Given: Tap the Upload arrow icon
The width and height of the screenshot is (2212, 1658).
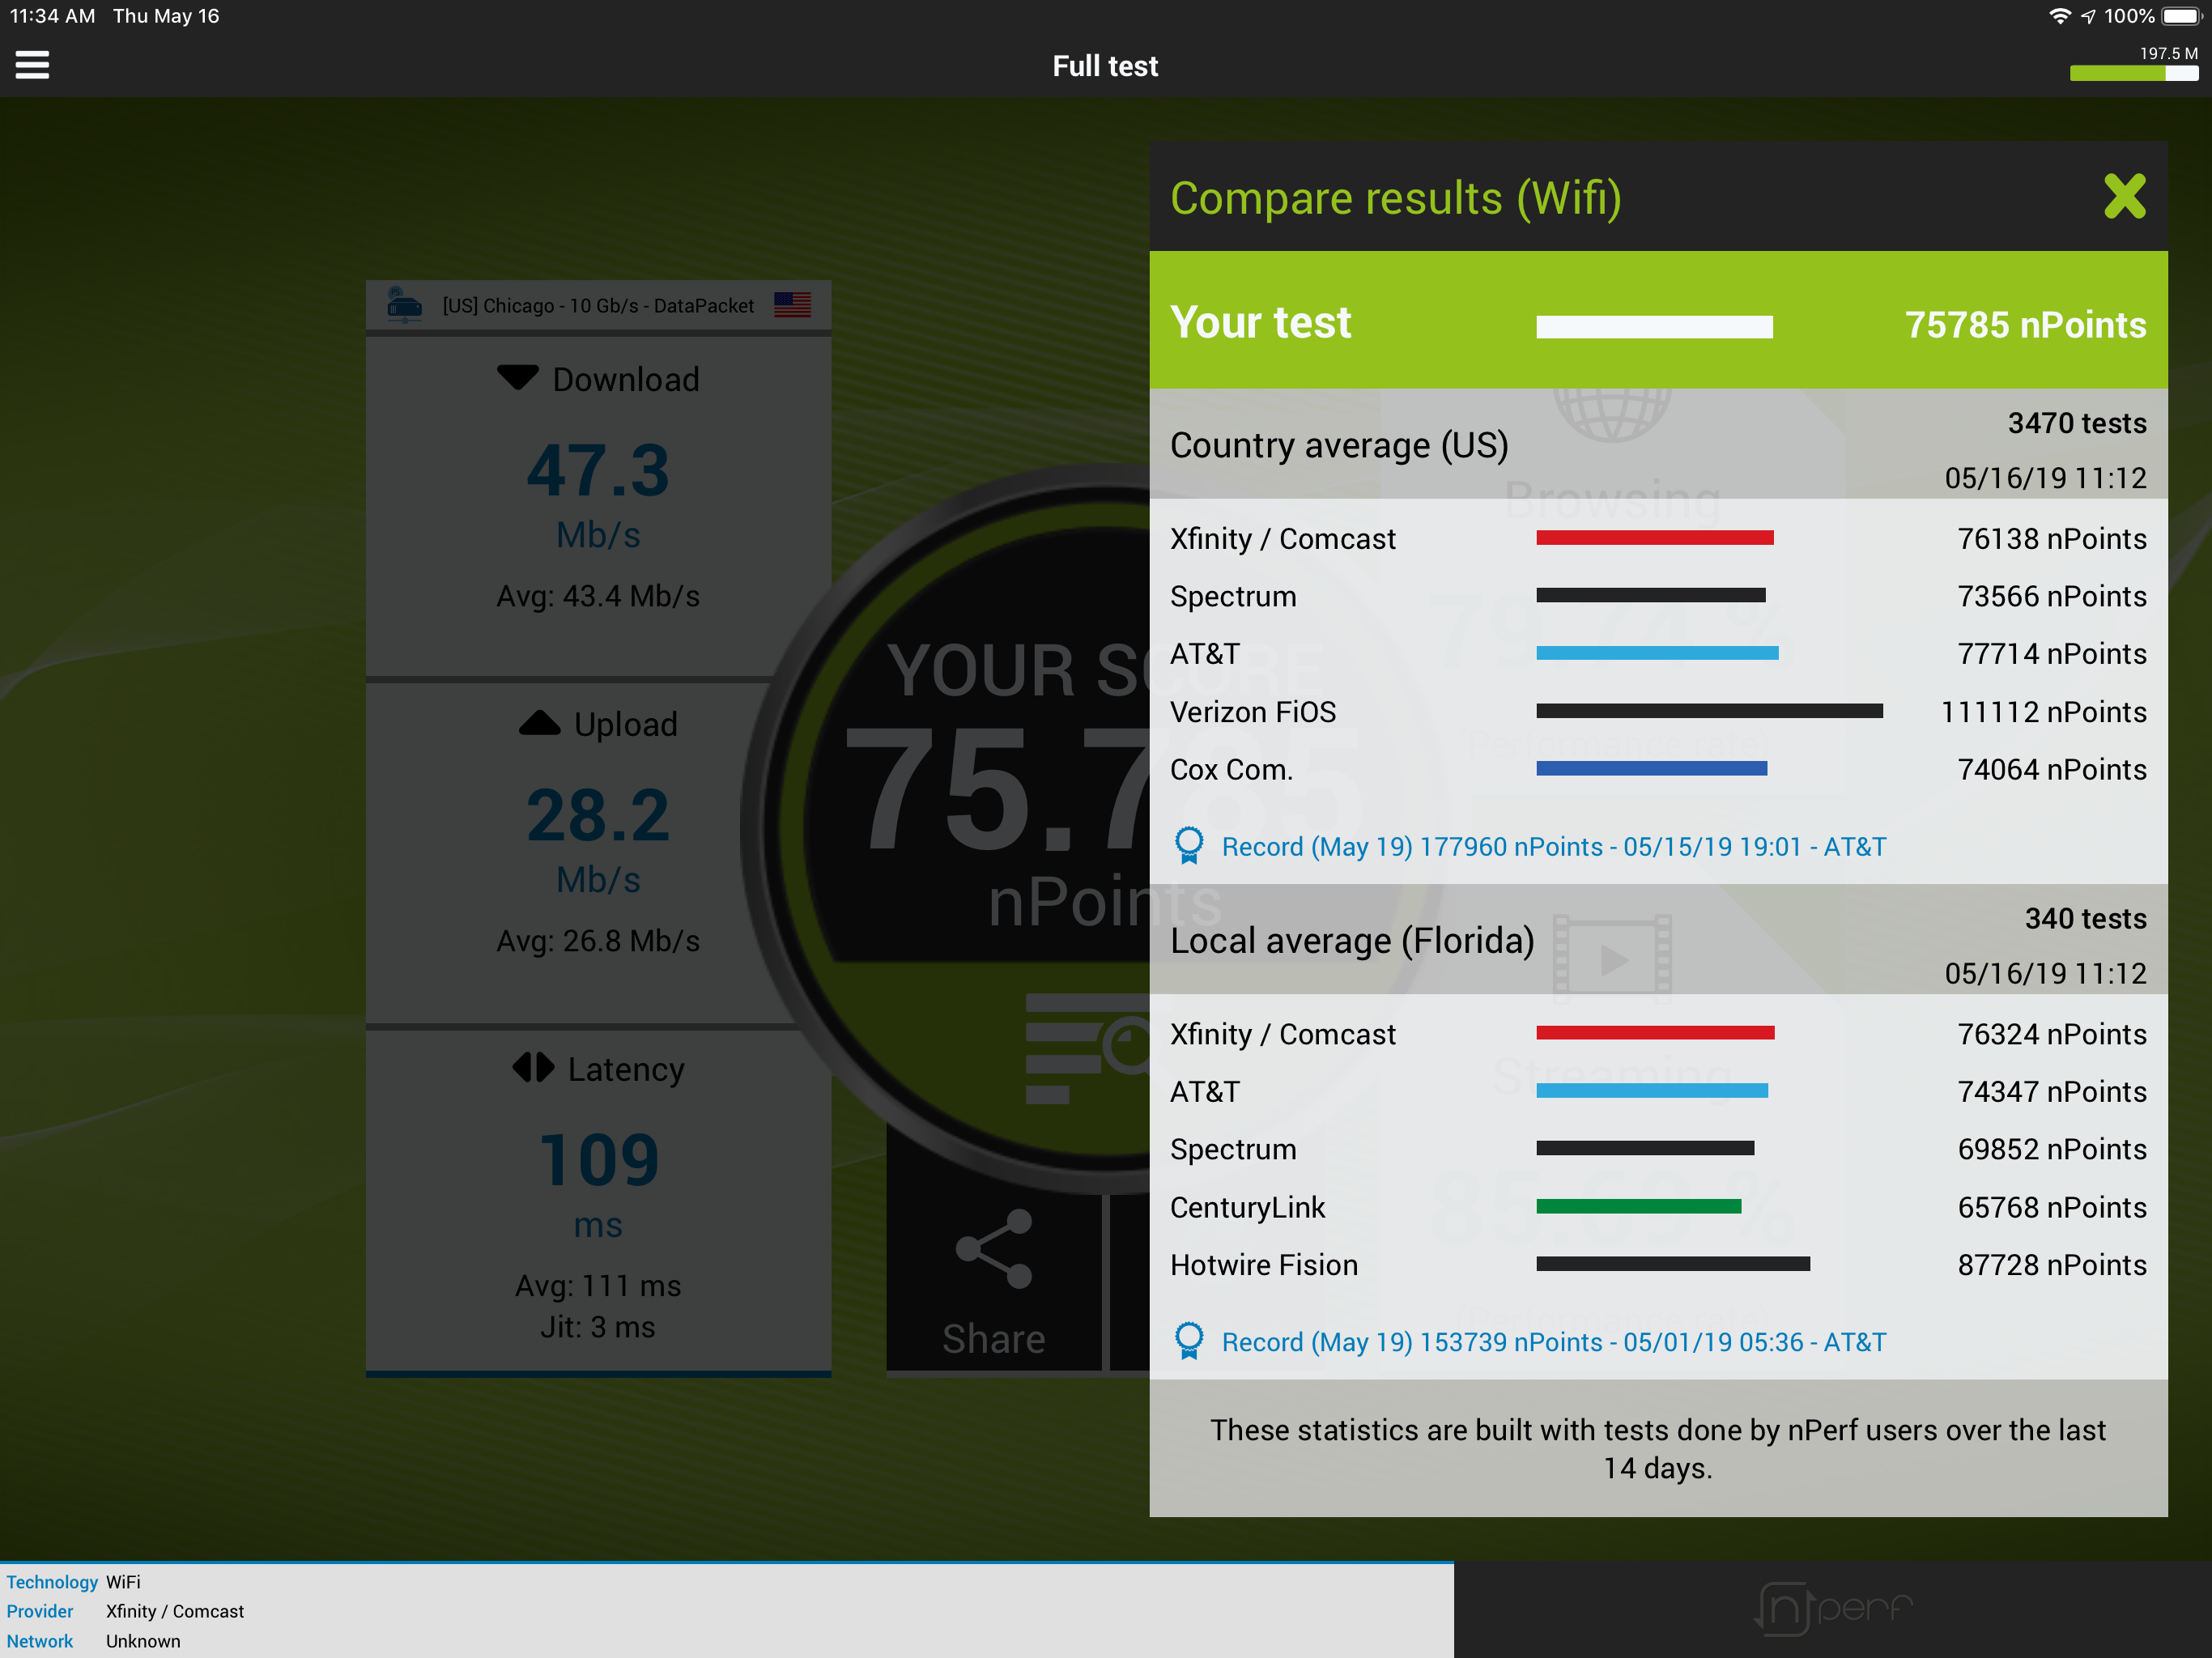Looking at the screenshot, I should click(540, 723).
